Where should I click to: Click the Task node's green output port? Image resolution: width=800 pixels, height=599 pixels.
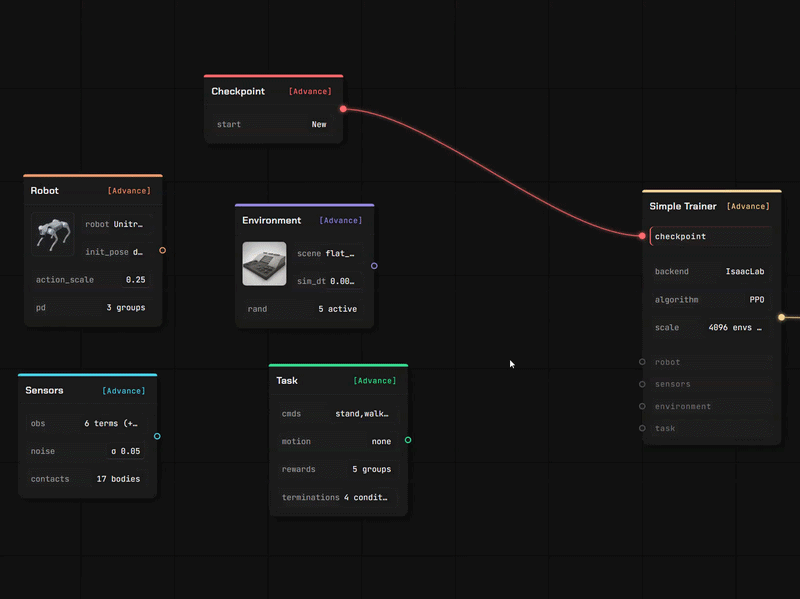coord(408,440)
